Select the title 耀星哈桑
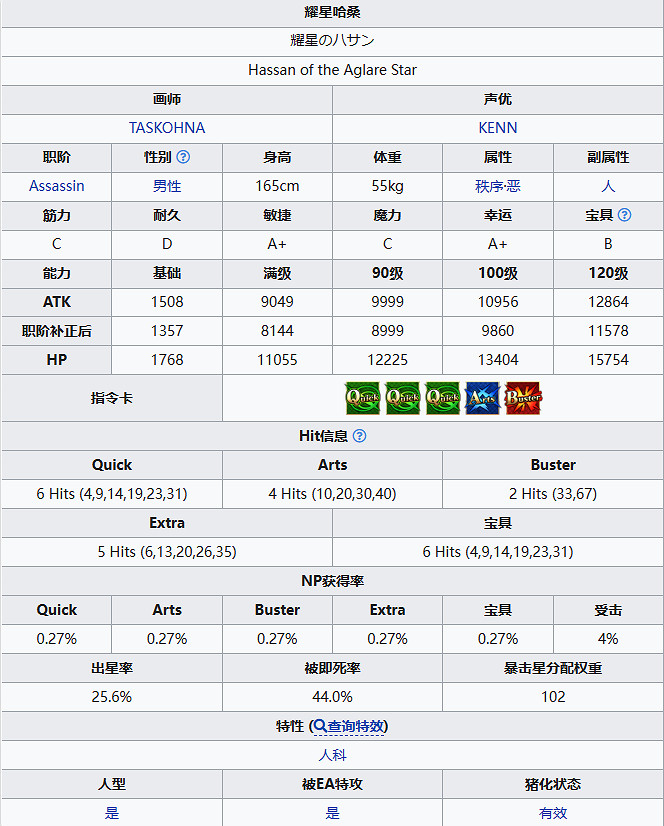Viewport: 664px width, 826px height. coord(333,12)
